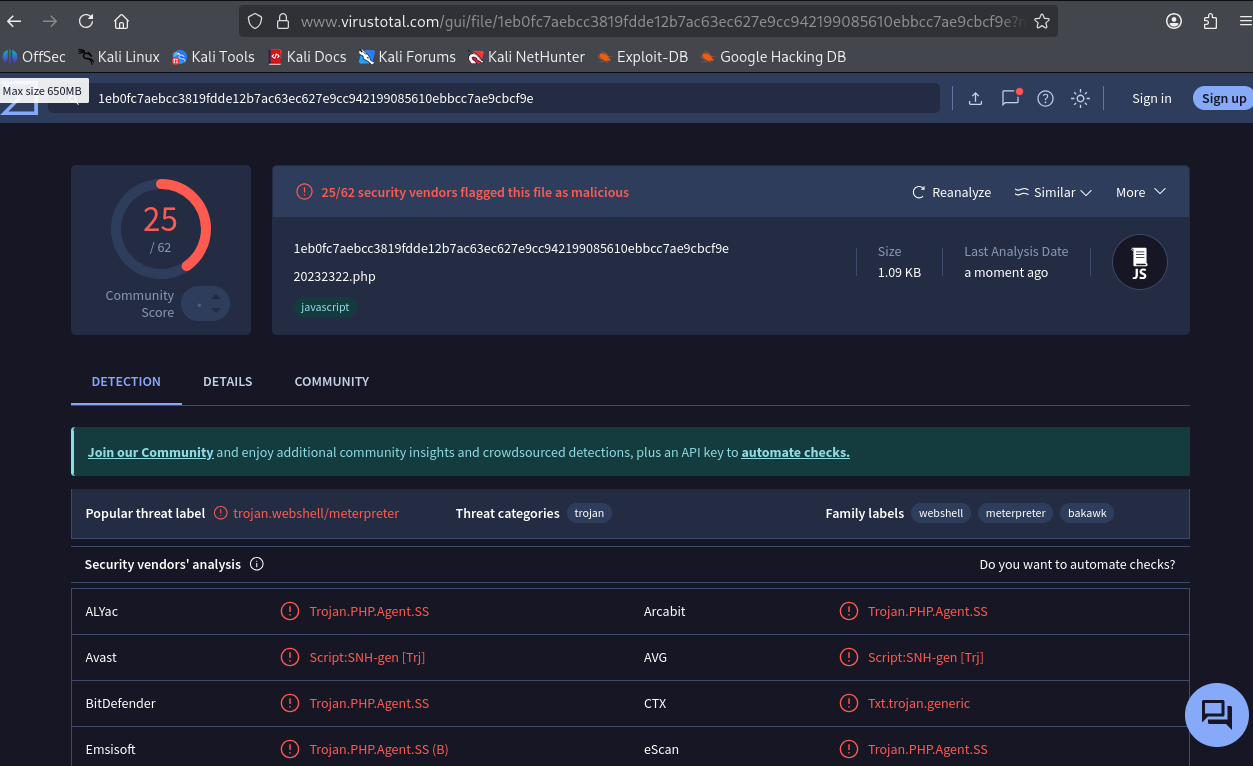The width and height of the screenshot is (1253, 766).
Task: Click the info icon beside Security vendors' analysis
Action: [257, 564]
